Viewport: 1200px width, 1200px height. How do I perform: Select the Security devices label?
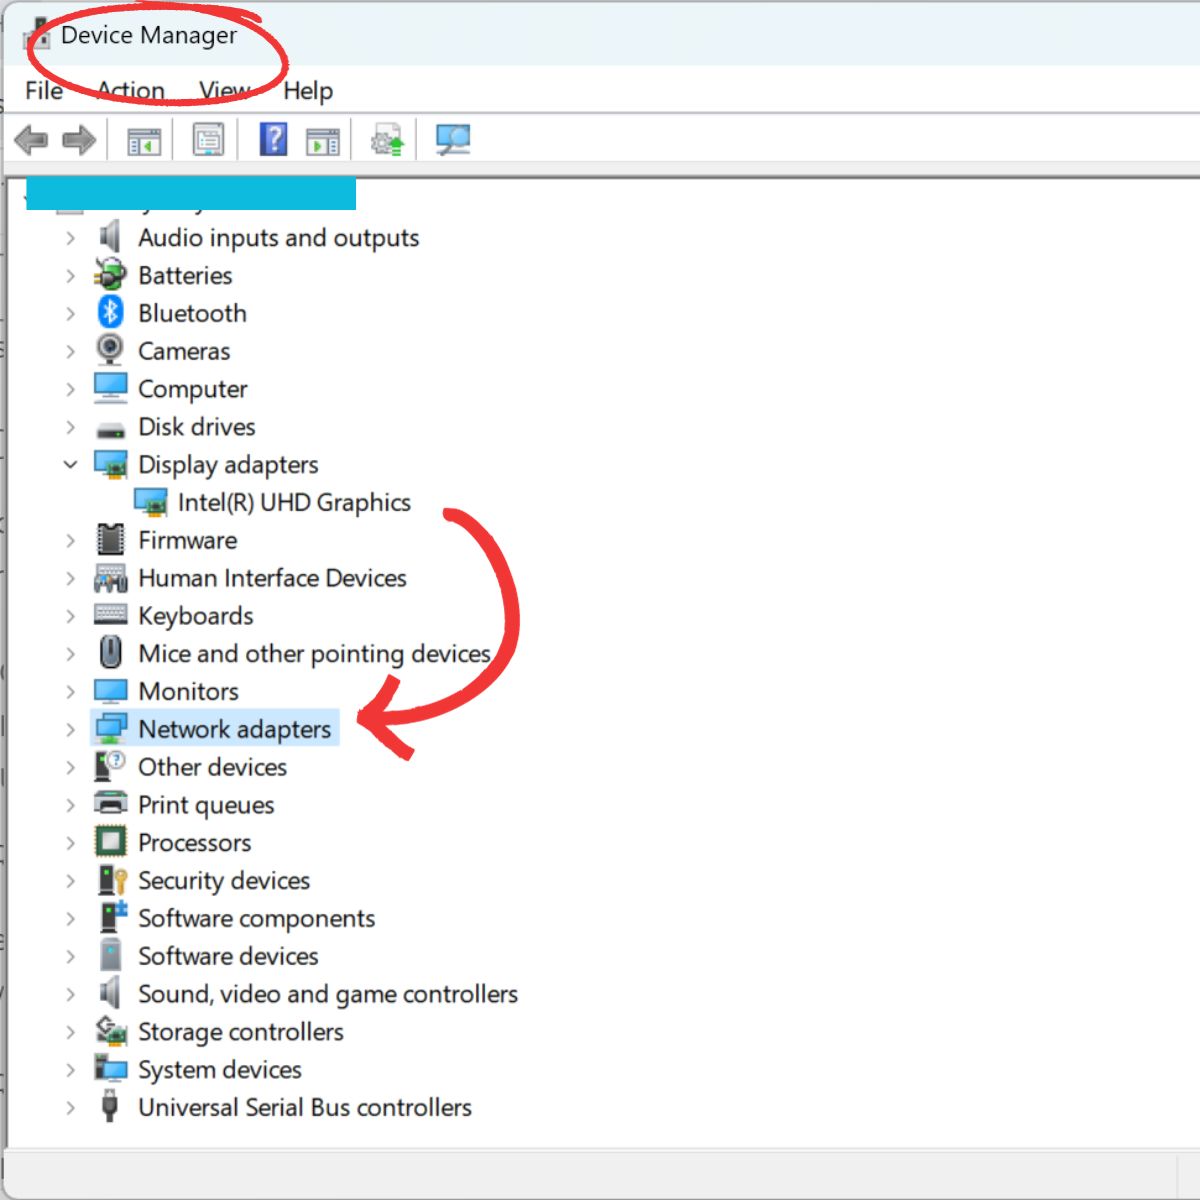224,881
